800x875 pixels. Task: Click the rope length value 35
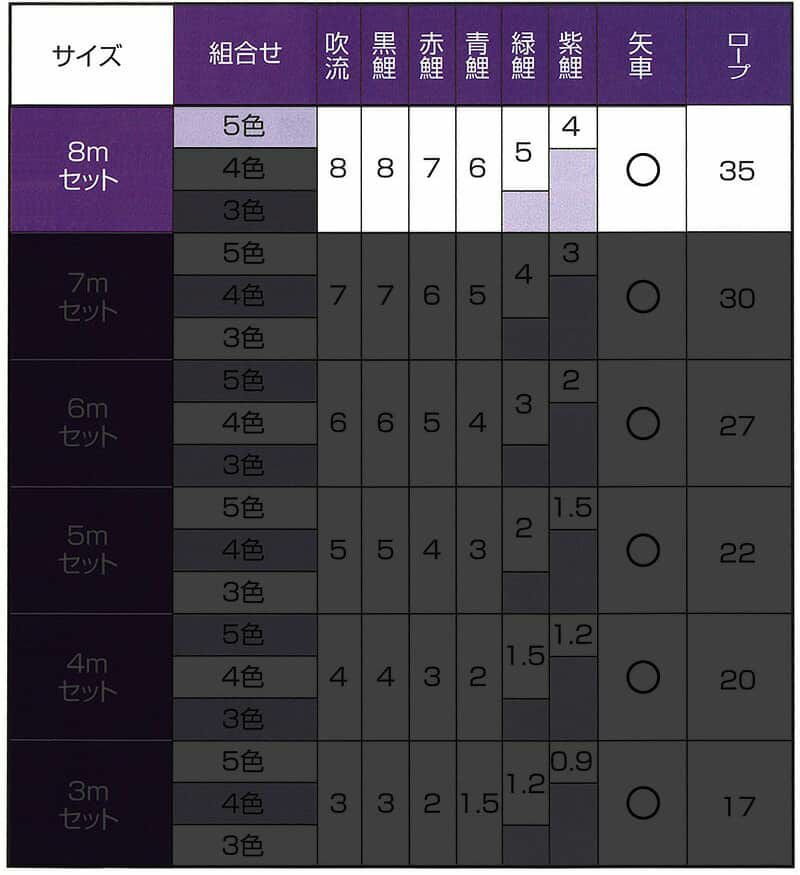click(738, 170)
